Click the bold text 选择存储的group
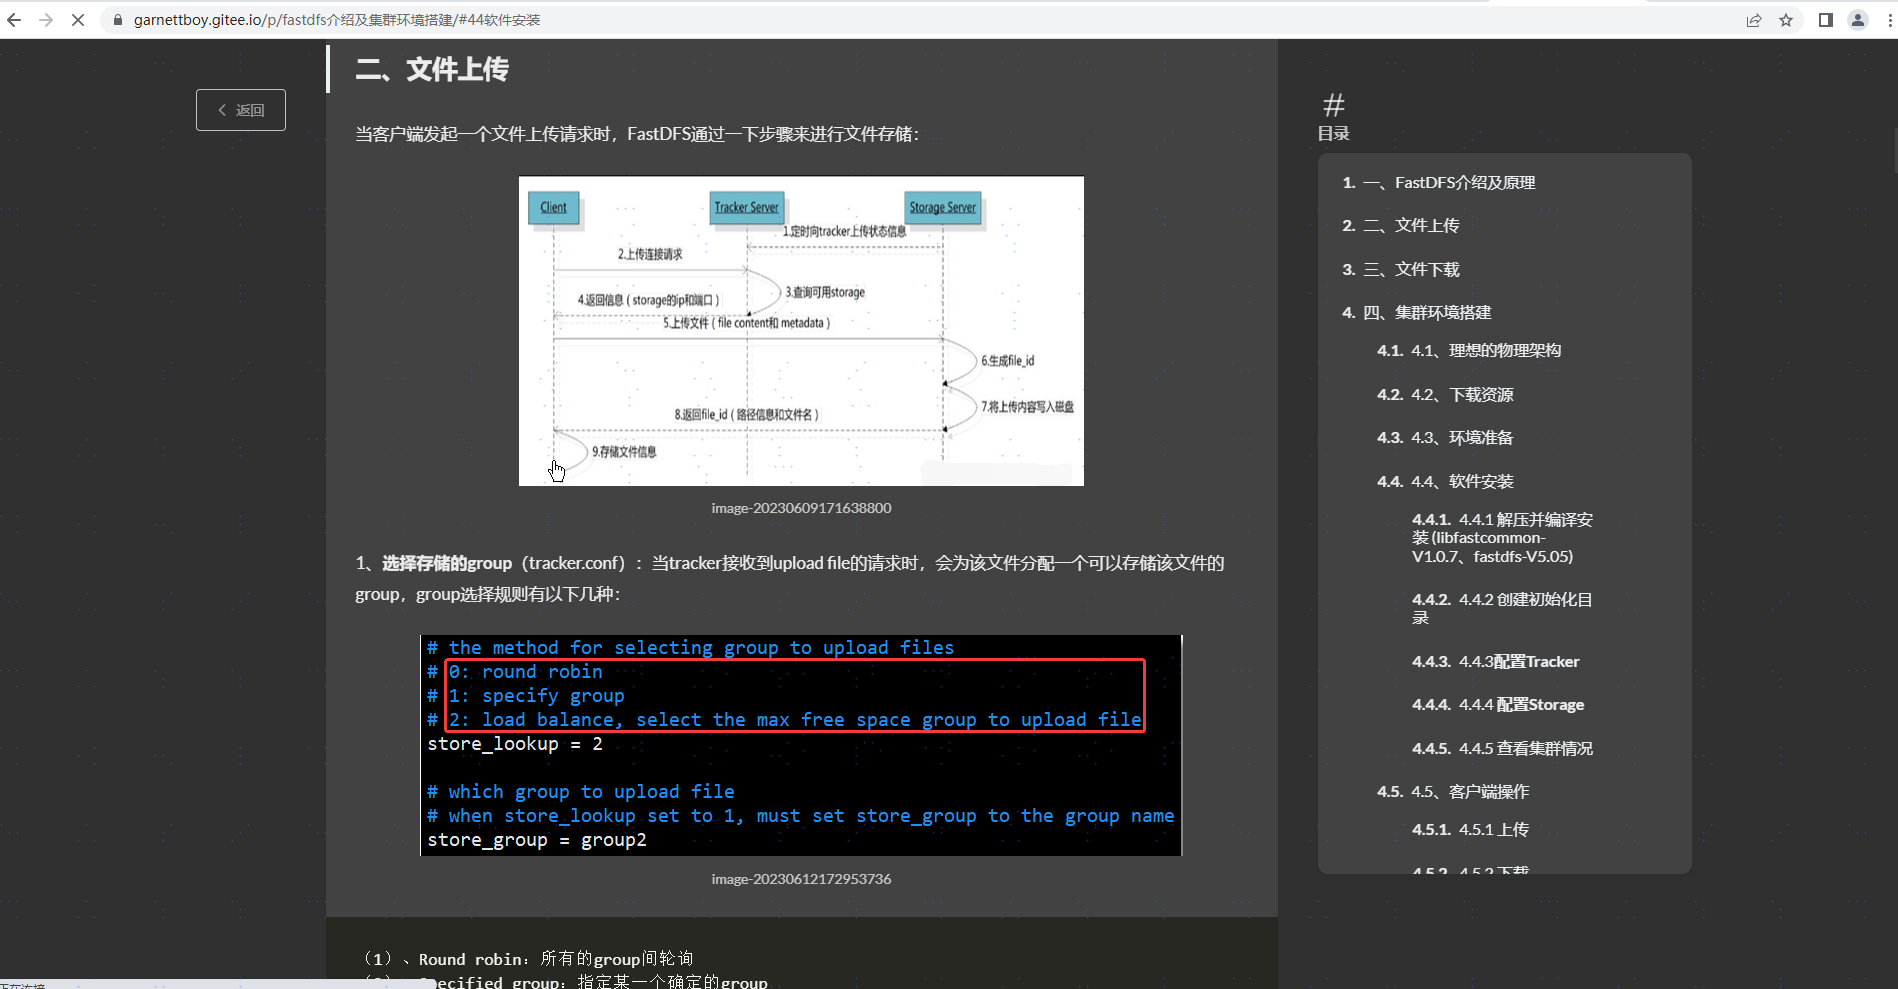The width and height of the screenshot is (1898, 989). pyautogui.click(x=447, y=563)
